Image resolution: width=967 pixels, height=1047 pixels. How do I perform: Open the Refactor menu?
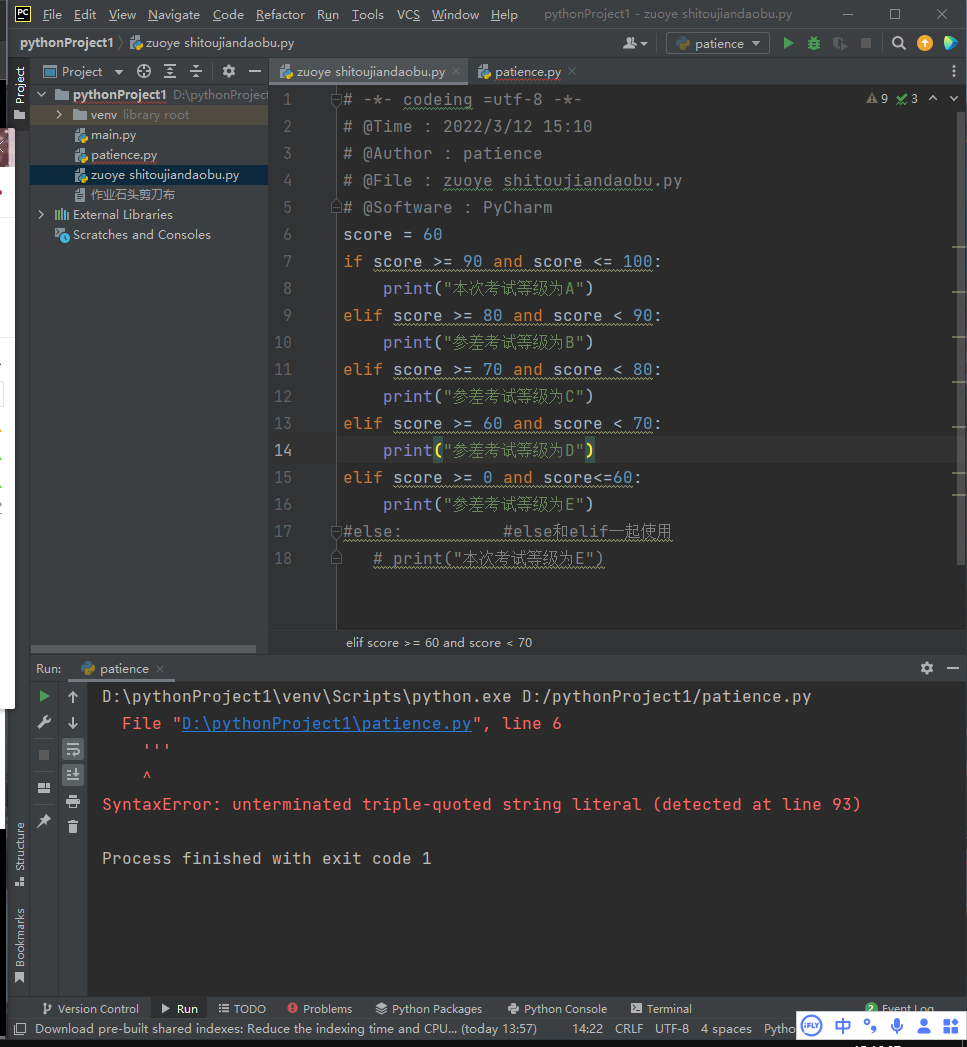[280, 14]
